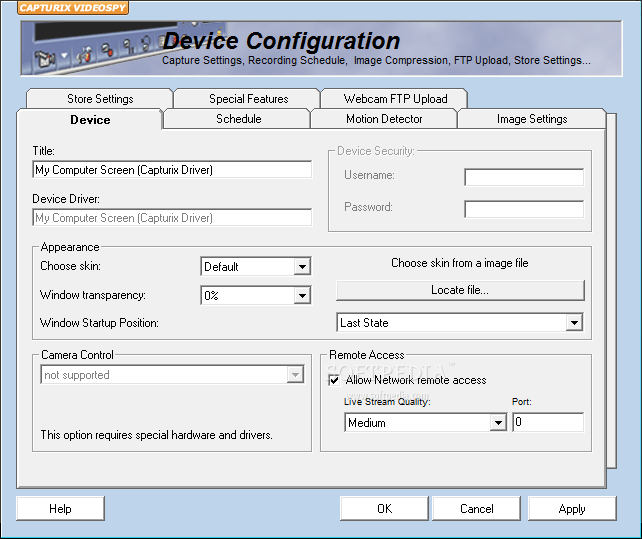Viewport: 642px width, 539px height.
Task: Switch to the Schedule tab
Action: [x=238, y=119]
